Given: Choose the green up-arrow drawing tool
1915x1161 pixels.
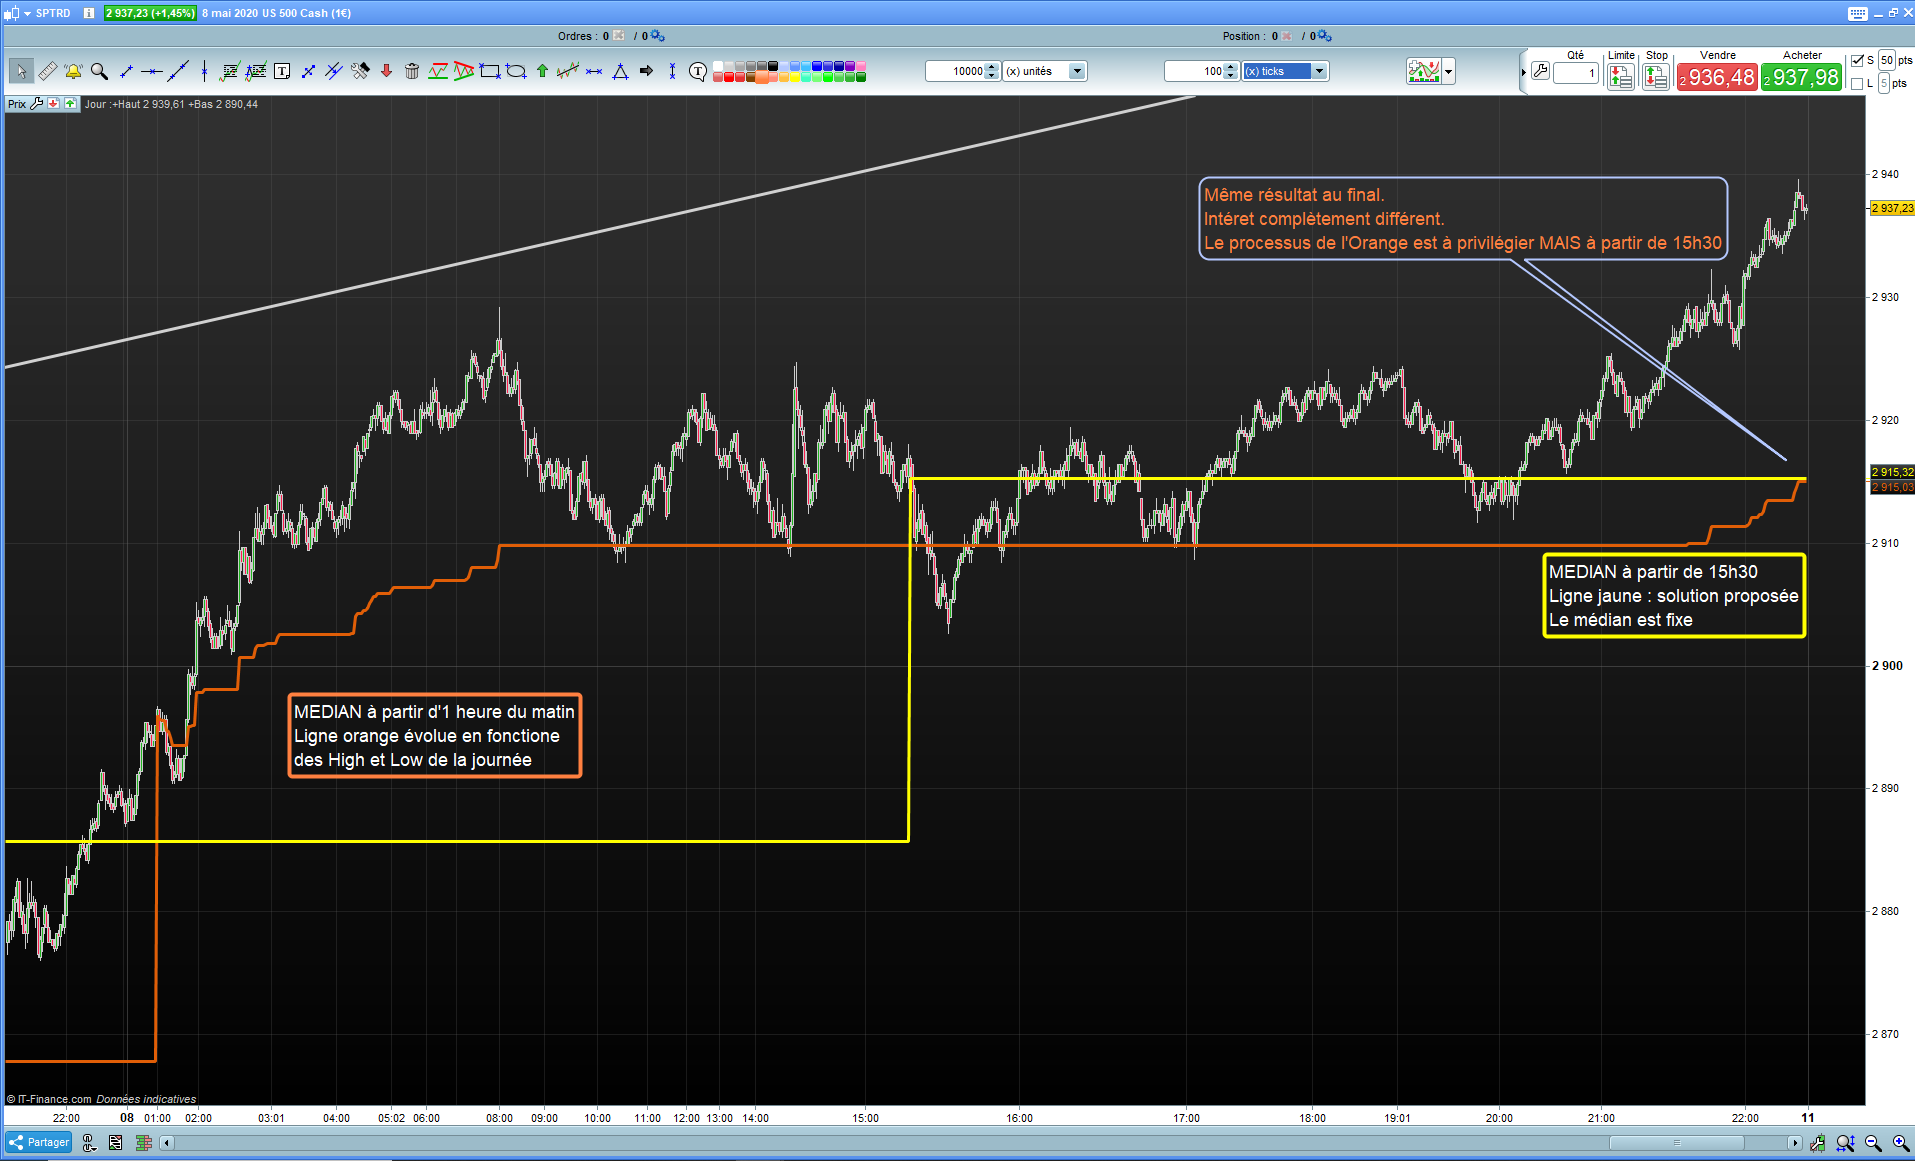Looking at the screenshot, I should click(x=542, y=71).
